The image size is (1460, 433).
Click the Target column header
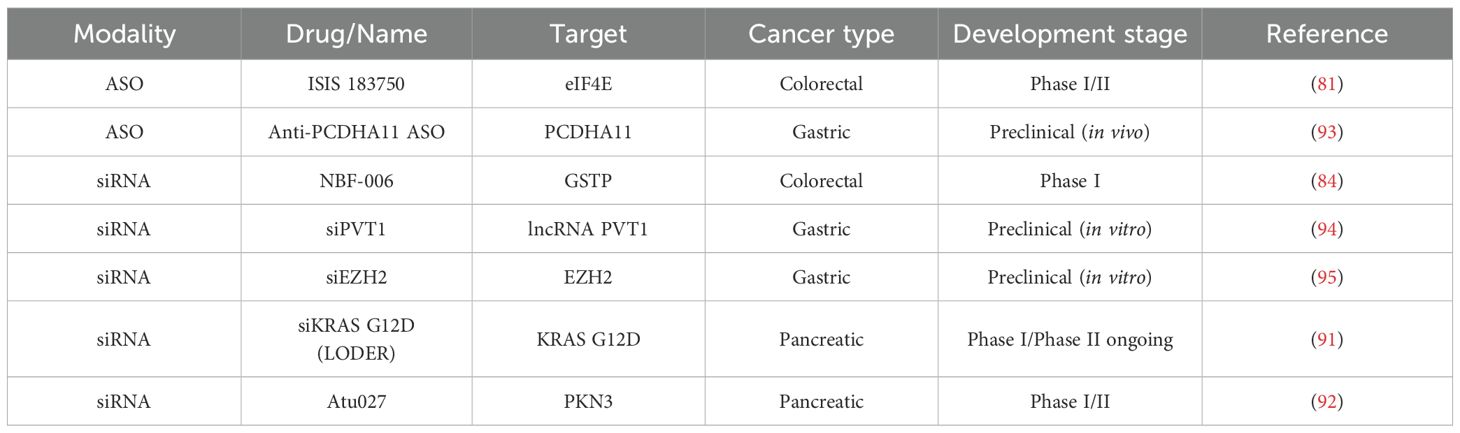click(588, 34)
